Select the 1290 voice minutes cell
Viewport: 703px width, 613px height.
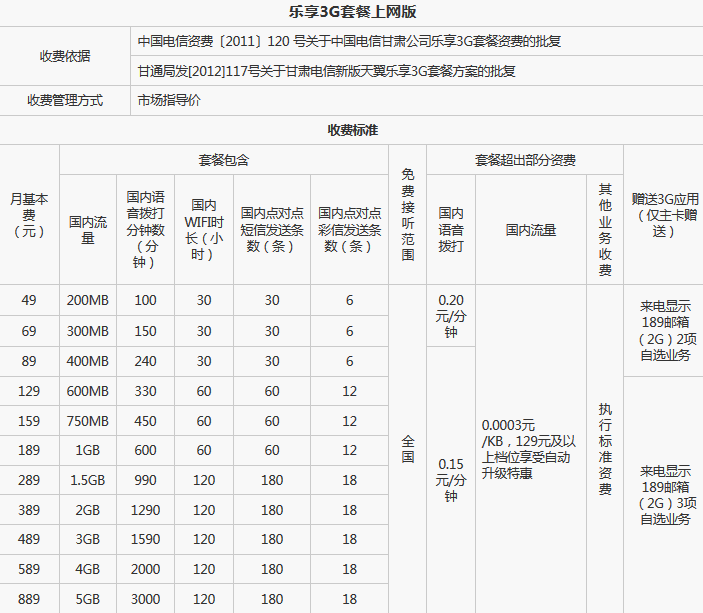click(145, 510)
